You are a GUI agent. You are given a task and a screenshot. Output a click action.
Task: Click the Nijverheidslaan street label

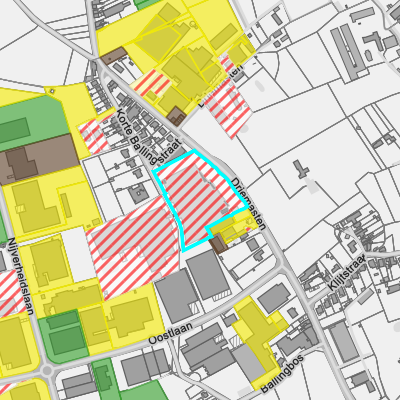click(21, 276)
